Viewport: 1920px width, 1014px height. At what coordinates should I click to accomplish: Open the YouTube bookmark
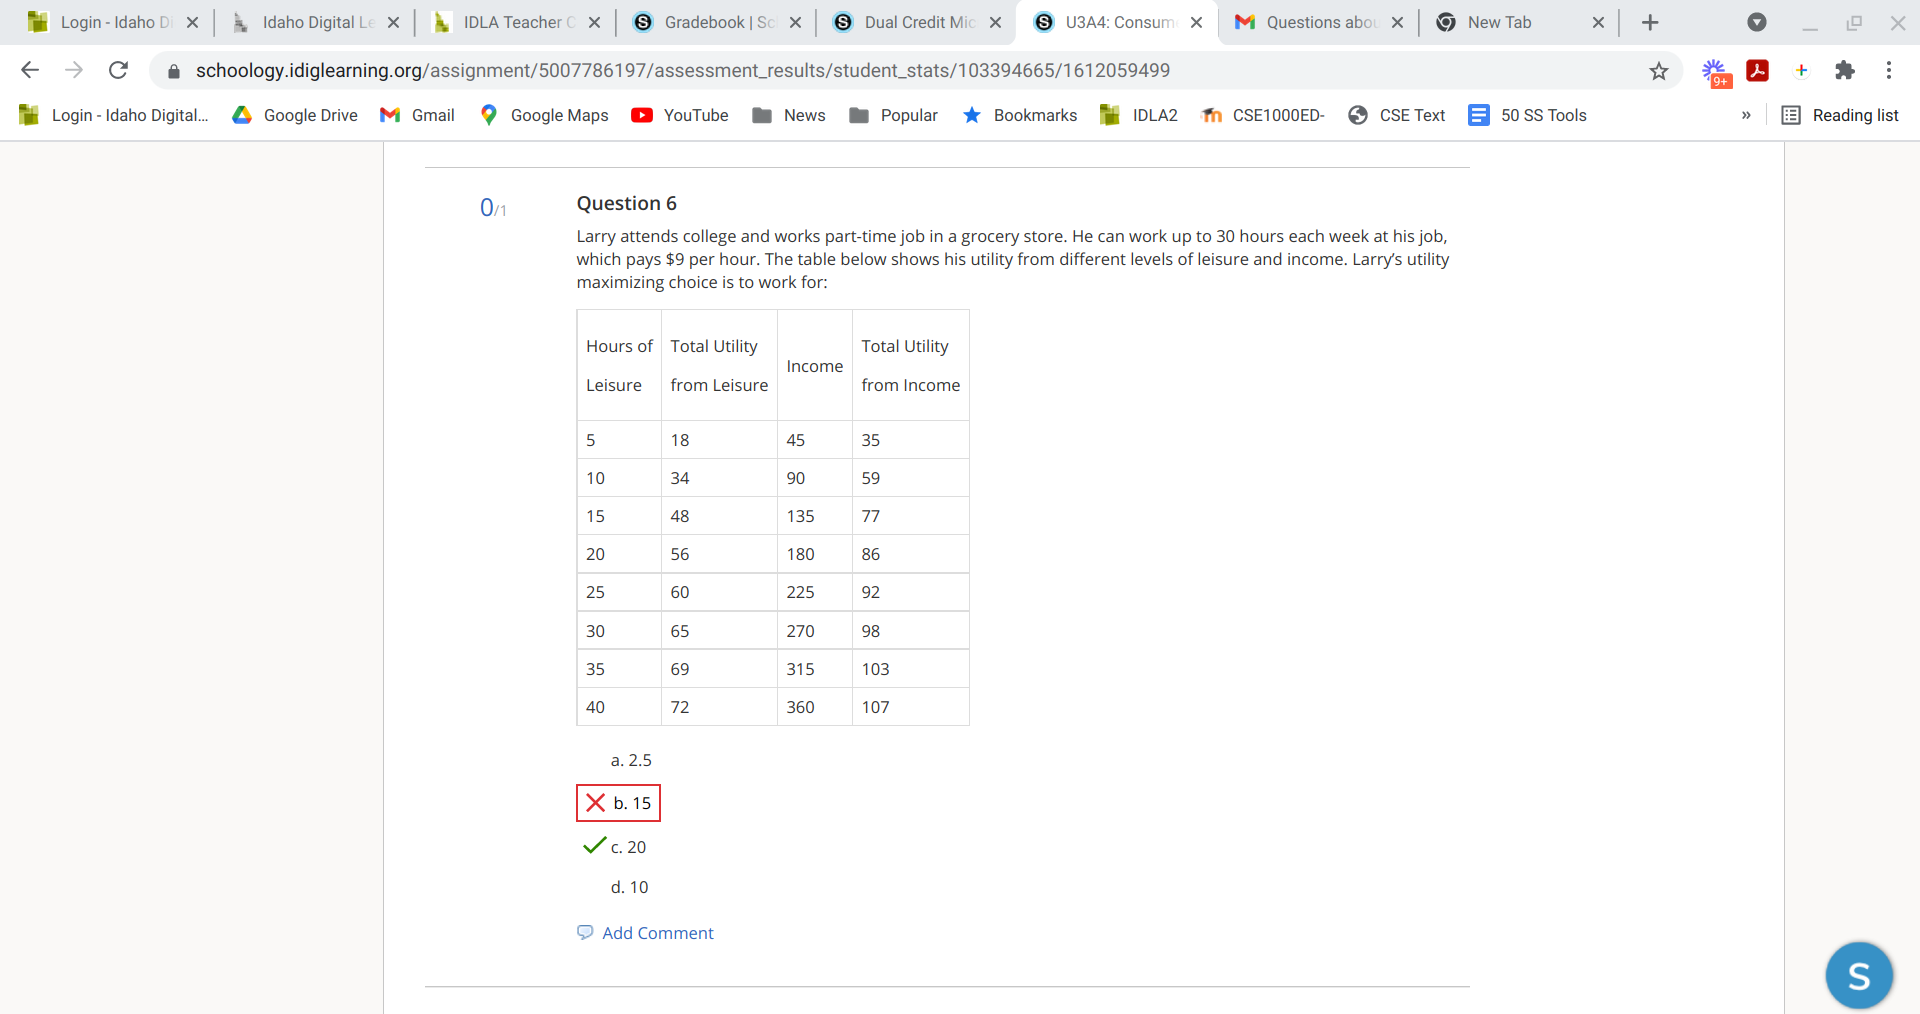coord(680,115)
